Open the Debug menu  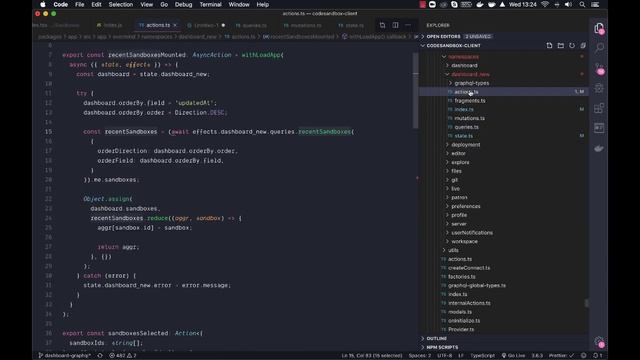coord(183,4)
